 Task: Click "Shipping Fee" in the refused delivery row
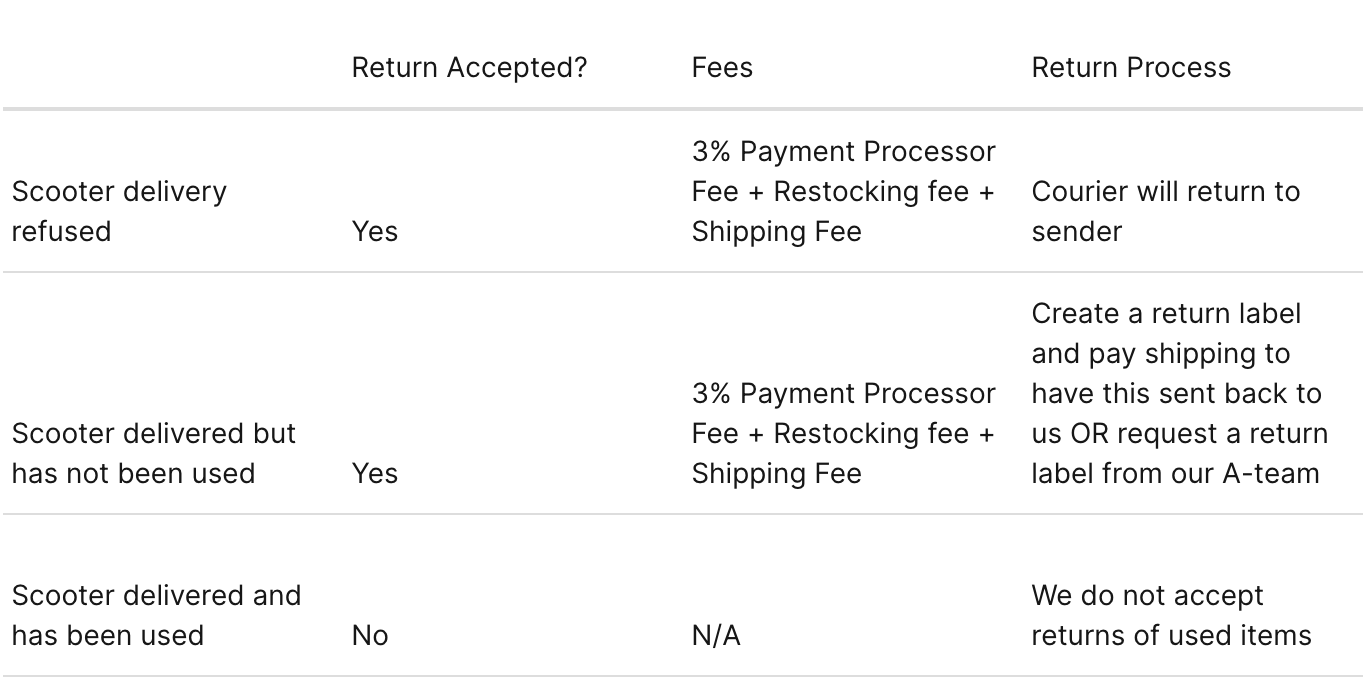click(776, 231)
